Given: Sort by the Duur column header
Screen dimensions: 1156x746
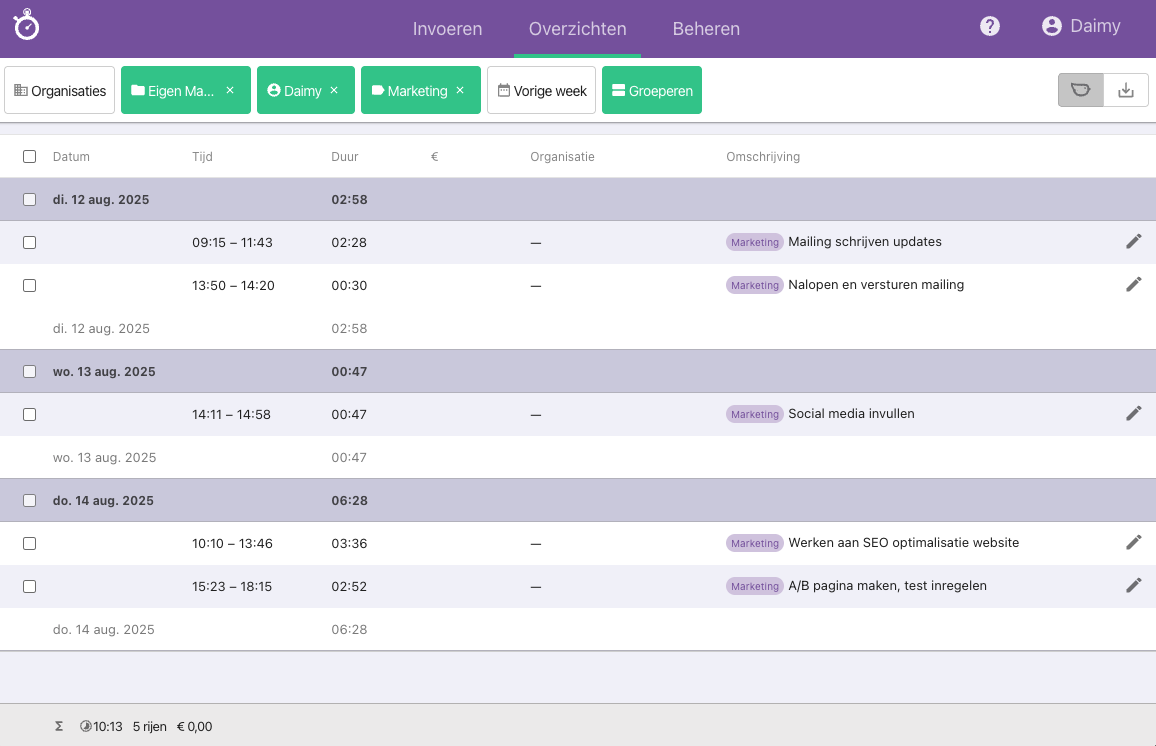Looking at the screenshot, I should coord(345,157).
